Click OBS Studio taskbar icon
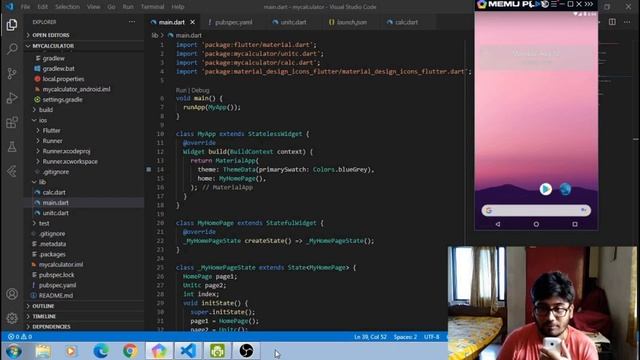 click(246, 351)
